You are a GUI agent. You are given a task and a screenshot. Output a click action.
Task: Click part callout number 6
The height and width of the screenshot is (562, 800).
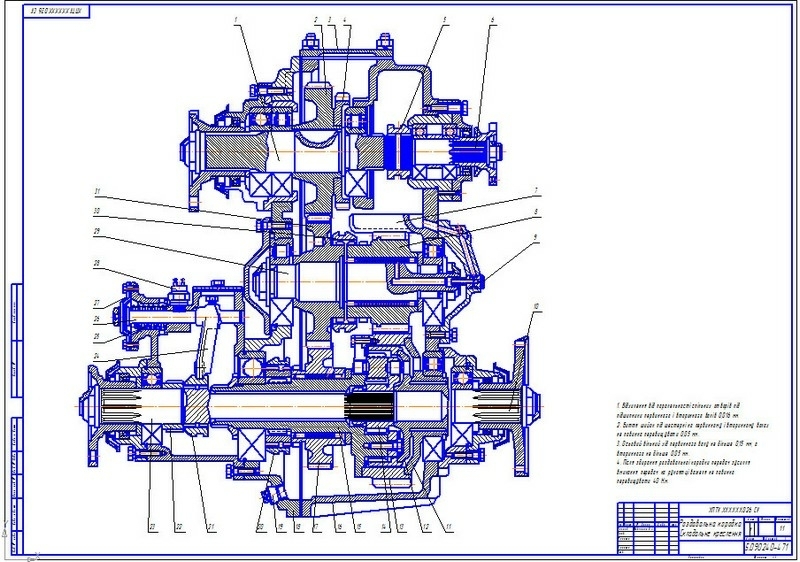pos(492,20)
